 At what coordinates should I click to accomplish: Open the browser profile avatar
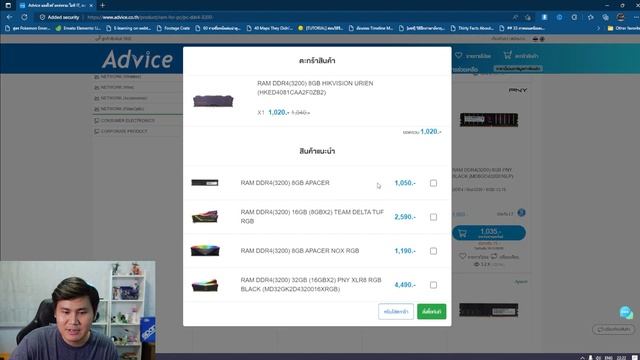620,17
